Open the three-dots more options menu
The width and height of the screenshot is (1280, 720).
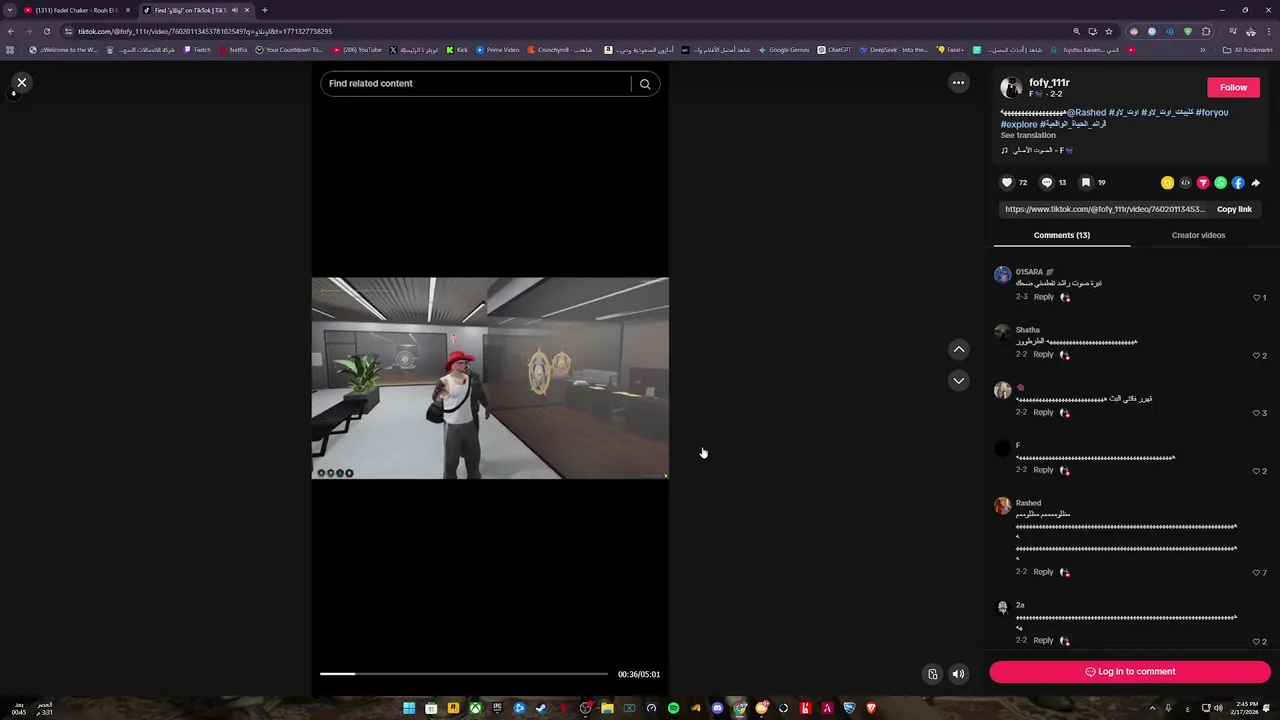click(x=958, y=83)
